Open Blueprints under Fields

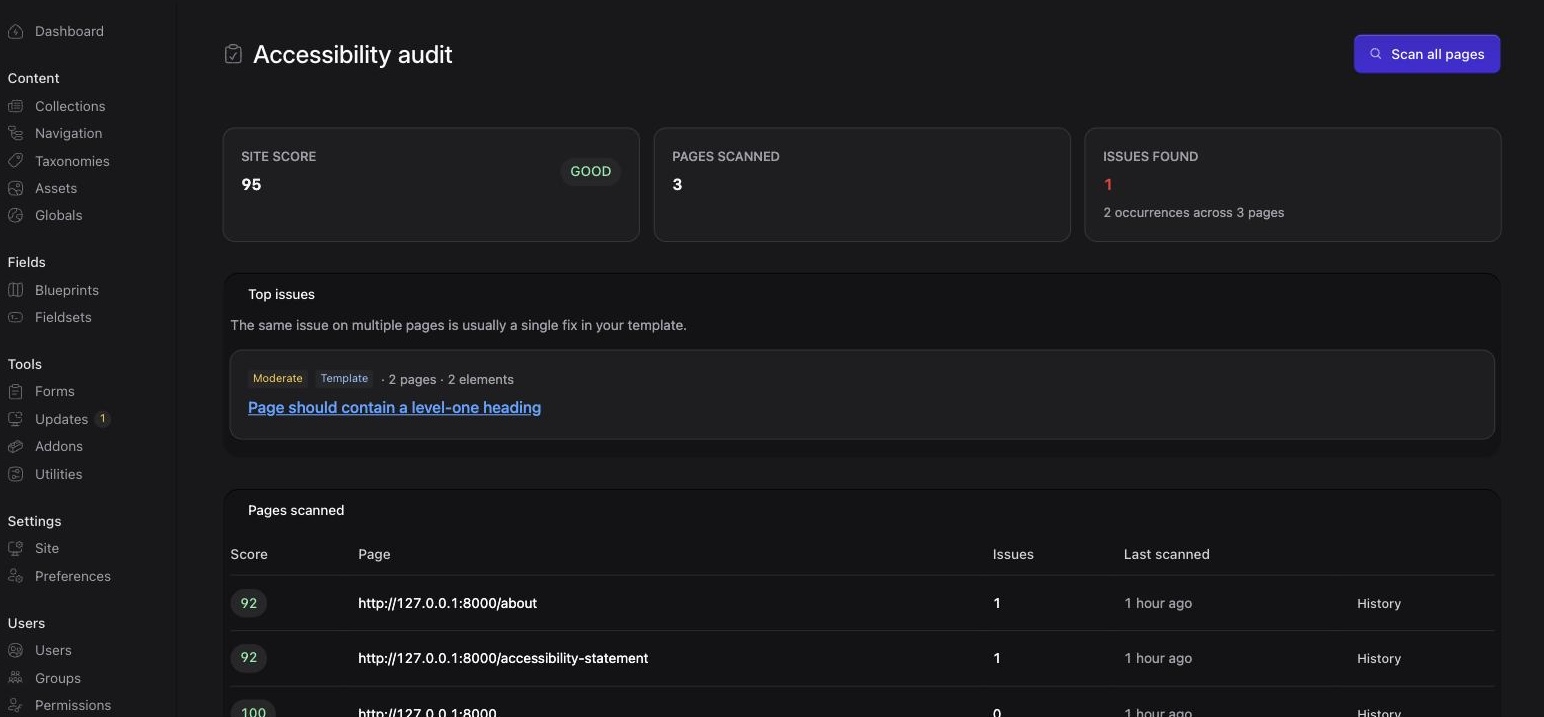pos(67,290)
